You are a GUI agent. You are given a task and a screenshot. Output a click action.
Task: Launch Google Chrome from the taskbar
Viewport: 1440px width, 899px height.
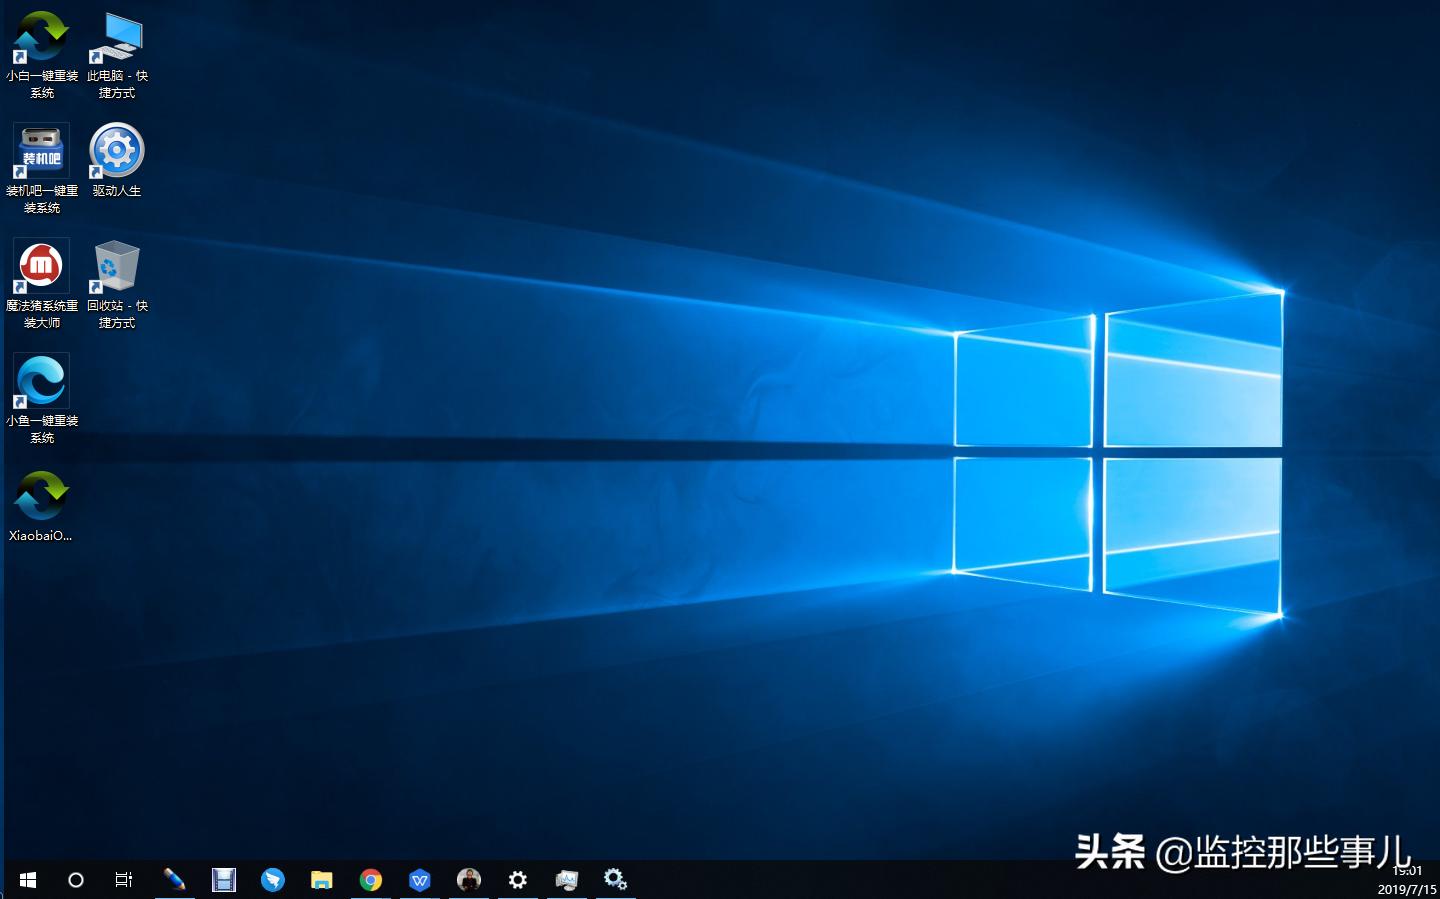point(371,879)
